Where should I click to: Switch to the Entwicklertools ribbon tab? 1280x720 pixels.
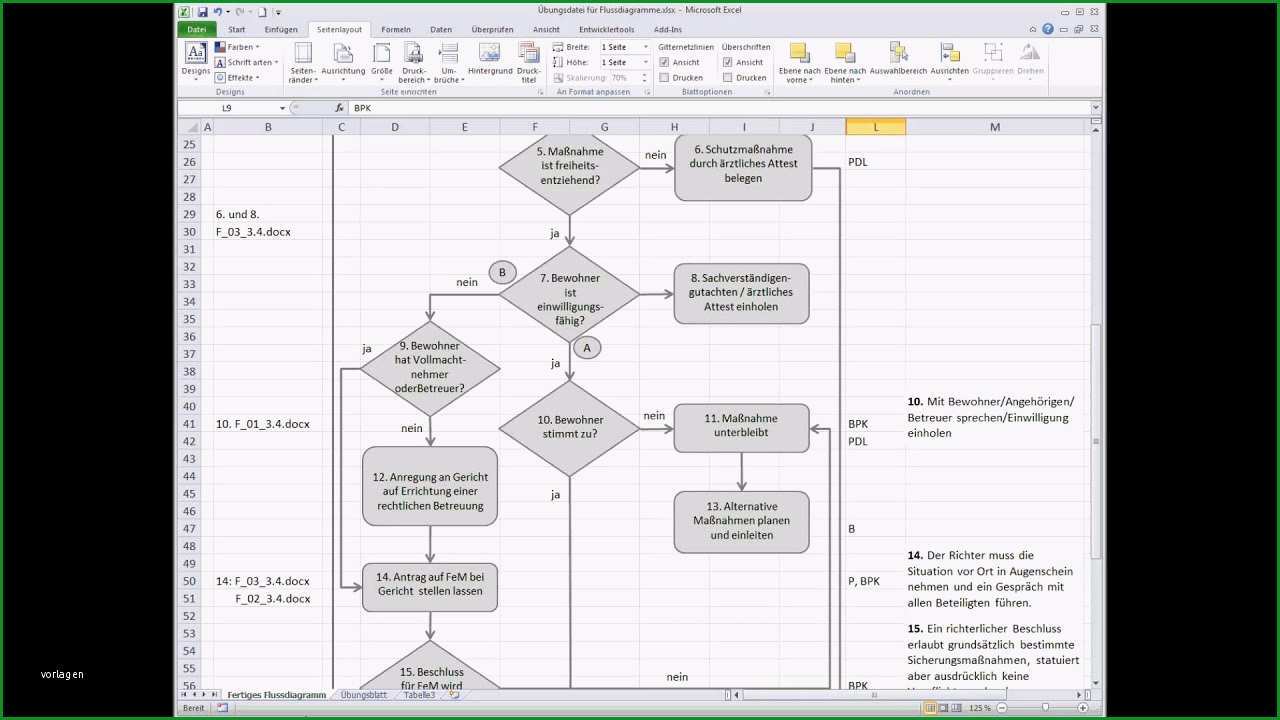[606, 29]
